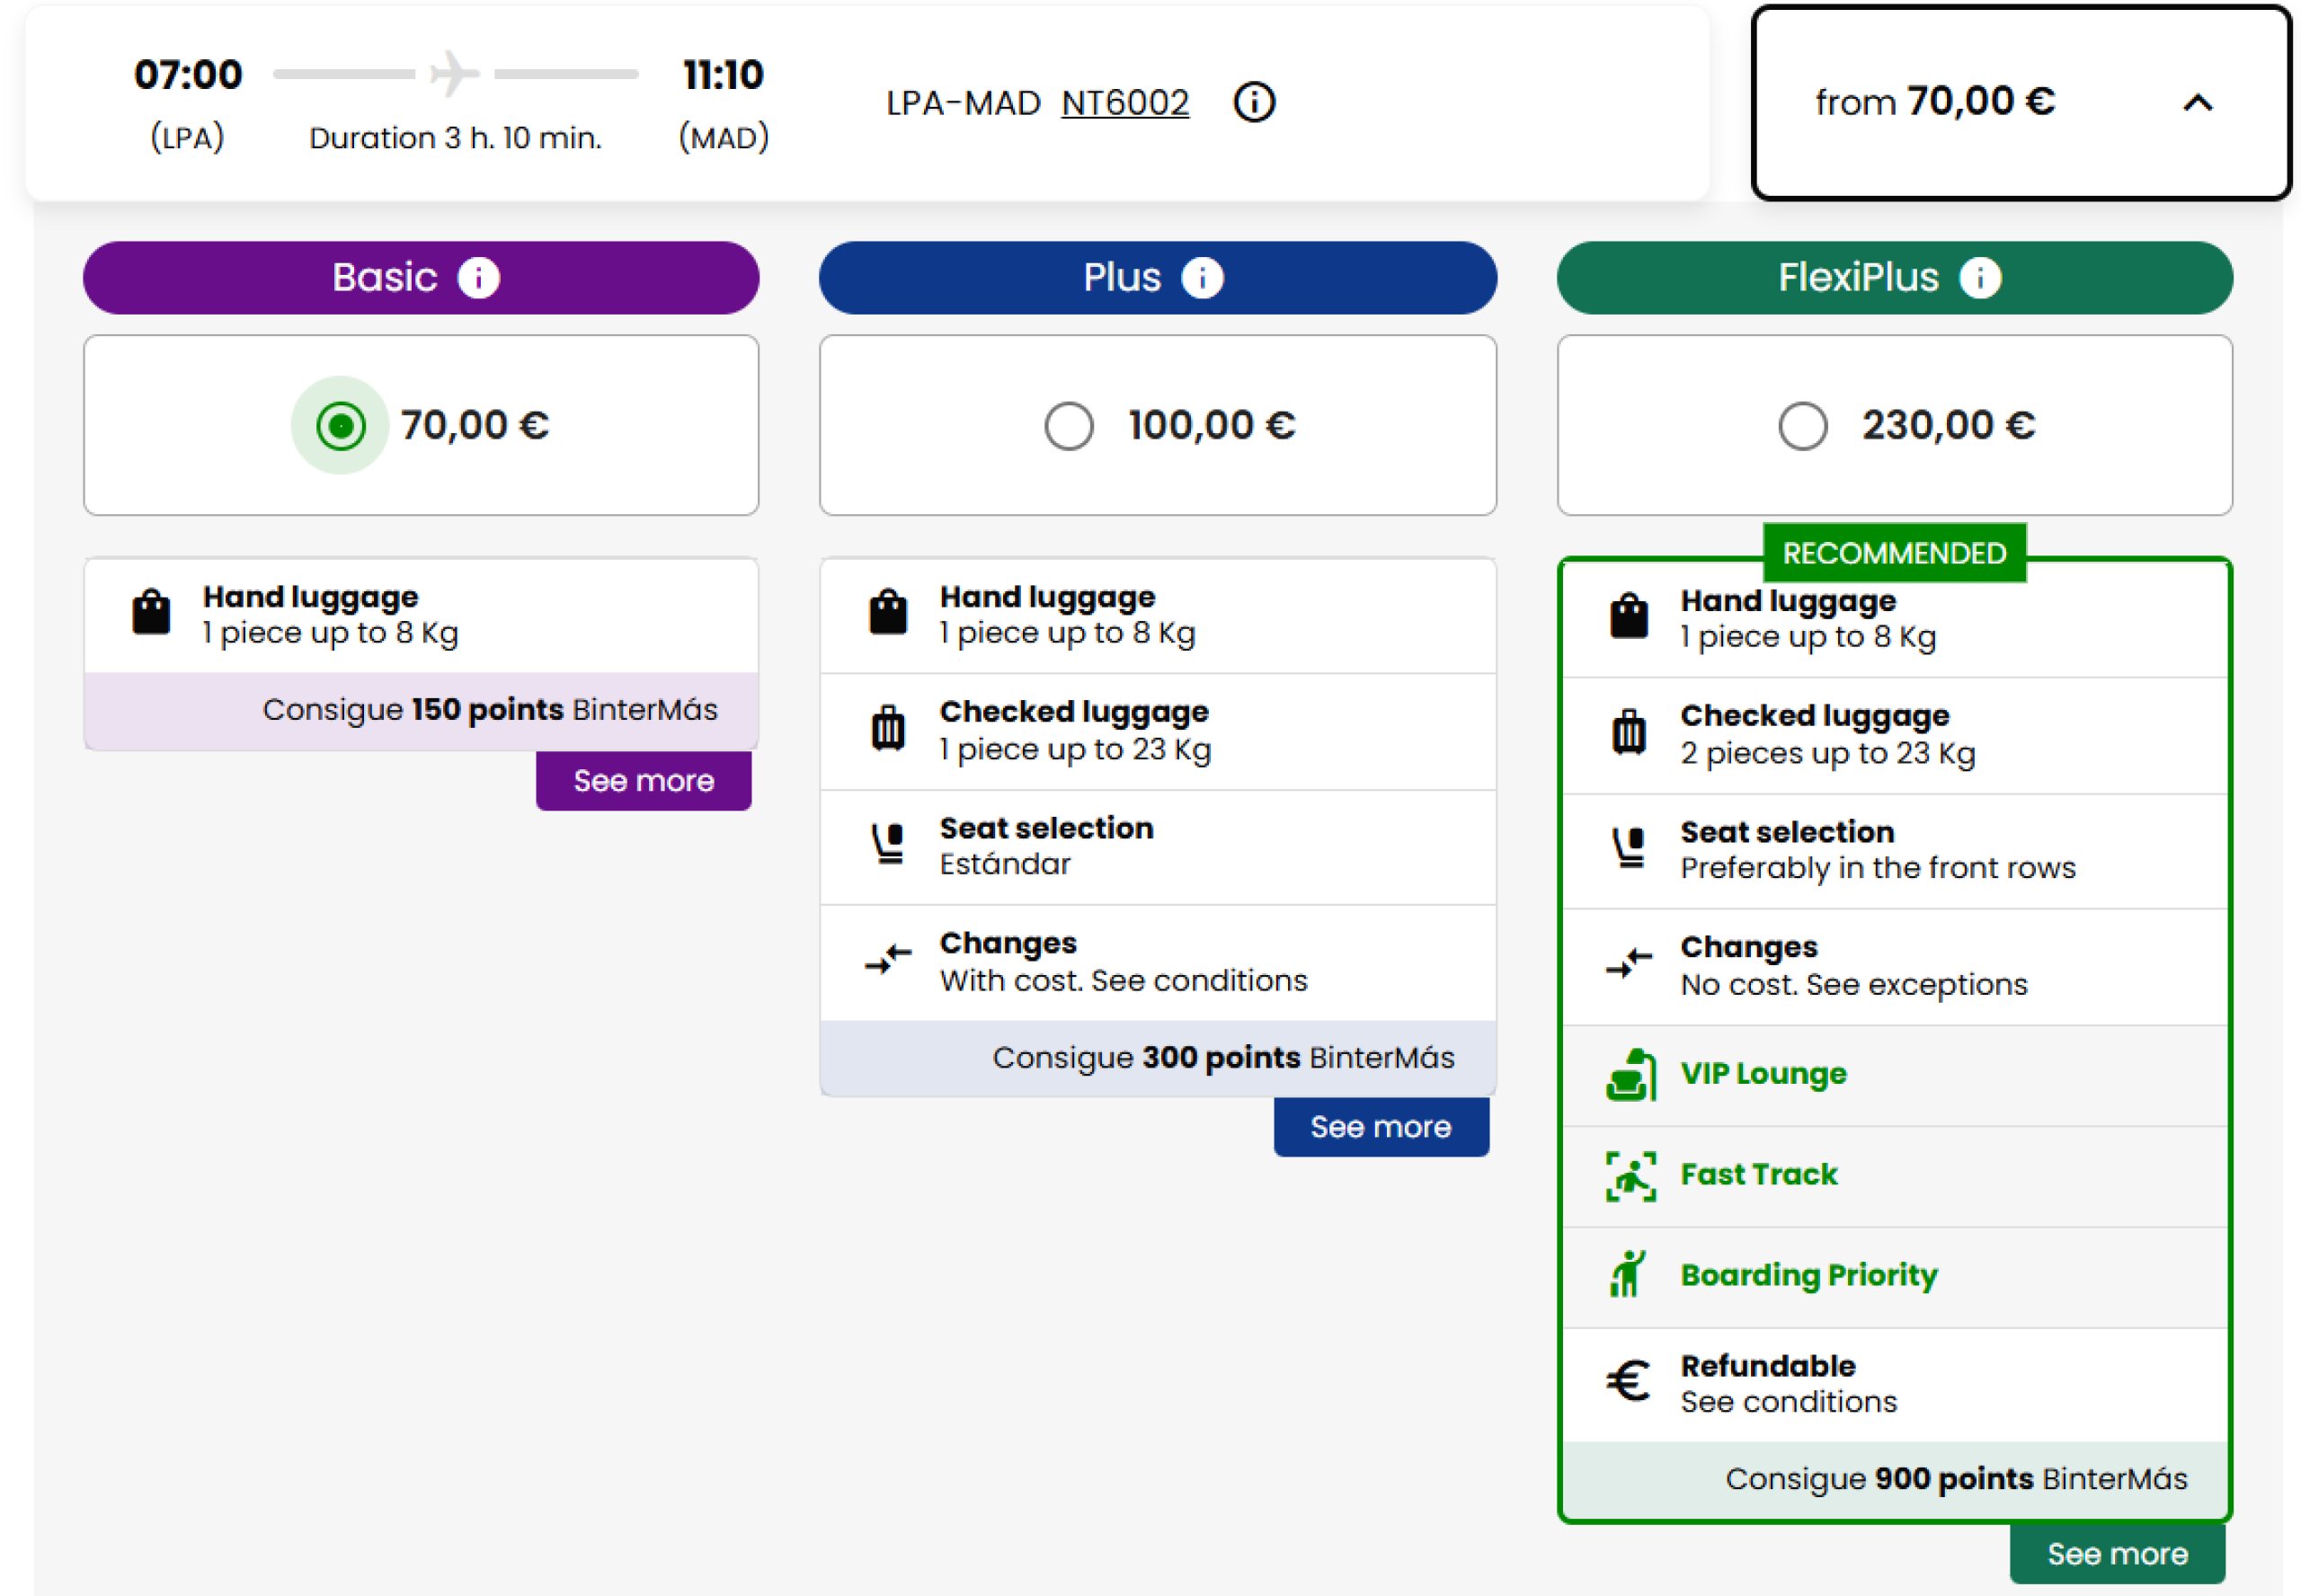Viewport: 2301px width, 1596px height.
Task: Select the FlexiPlus 230,00 € fare
Action: (1802, 426)
